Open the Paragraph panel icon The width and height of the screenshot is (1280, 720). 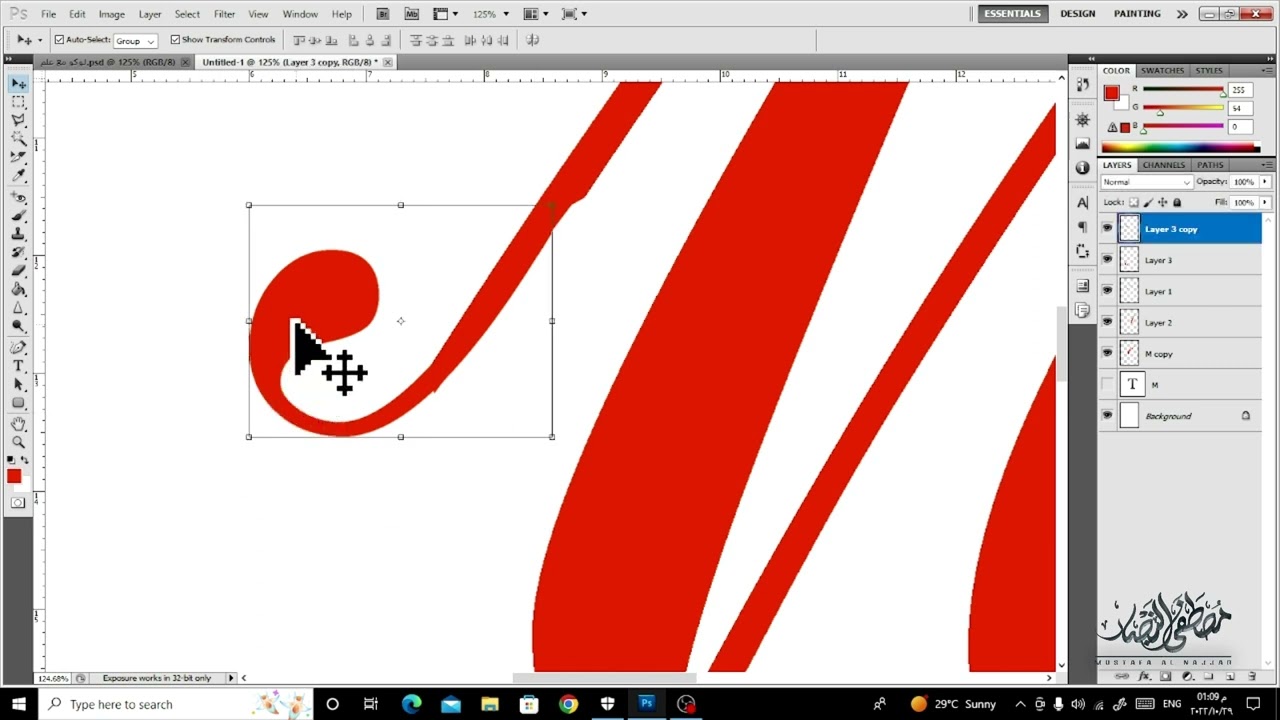(x=1083, y=227)
